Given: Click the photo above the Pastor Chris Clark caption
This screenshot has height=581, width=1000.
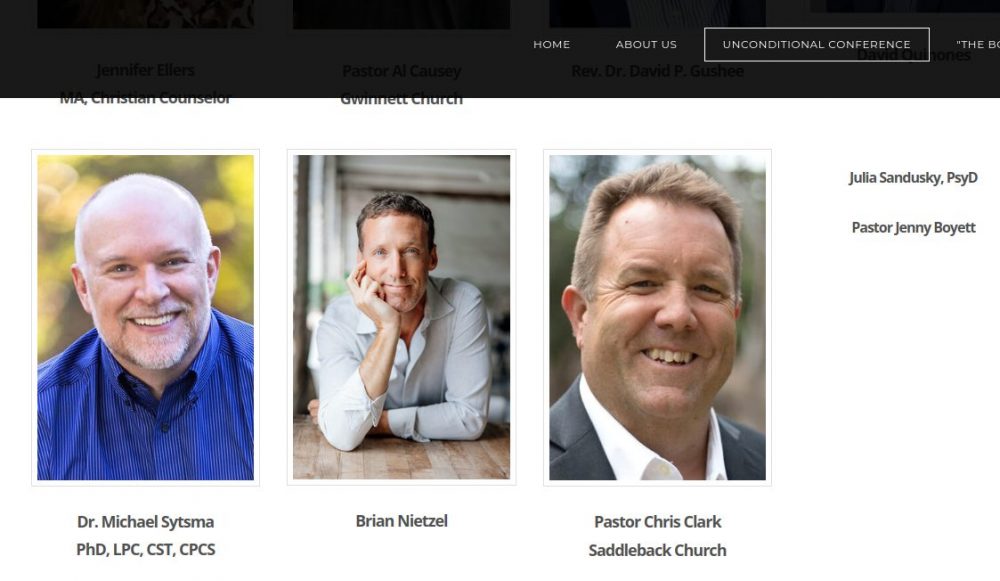Looking at the screenshot, I should coord(658,318).
